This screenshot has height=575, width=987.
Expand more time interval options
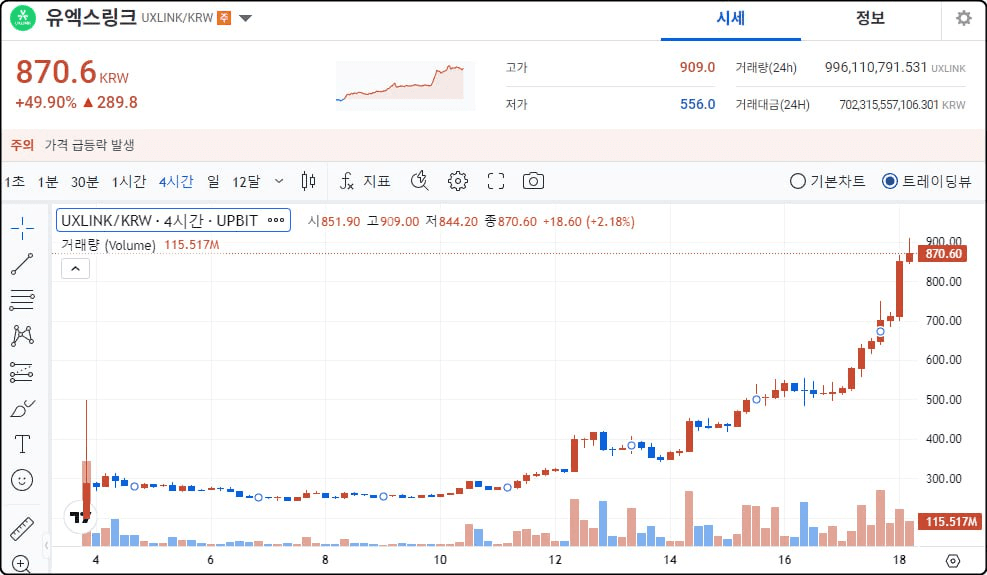[x=279, y=181]
